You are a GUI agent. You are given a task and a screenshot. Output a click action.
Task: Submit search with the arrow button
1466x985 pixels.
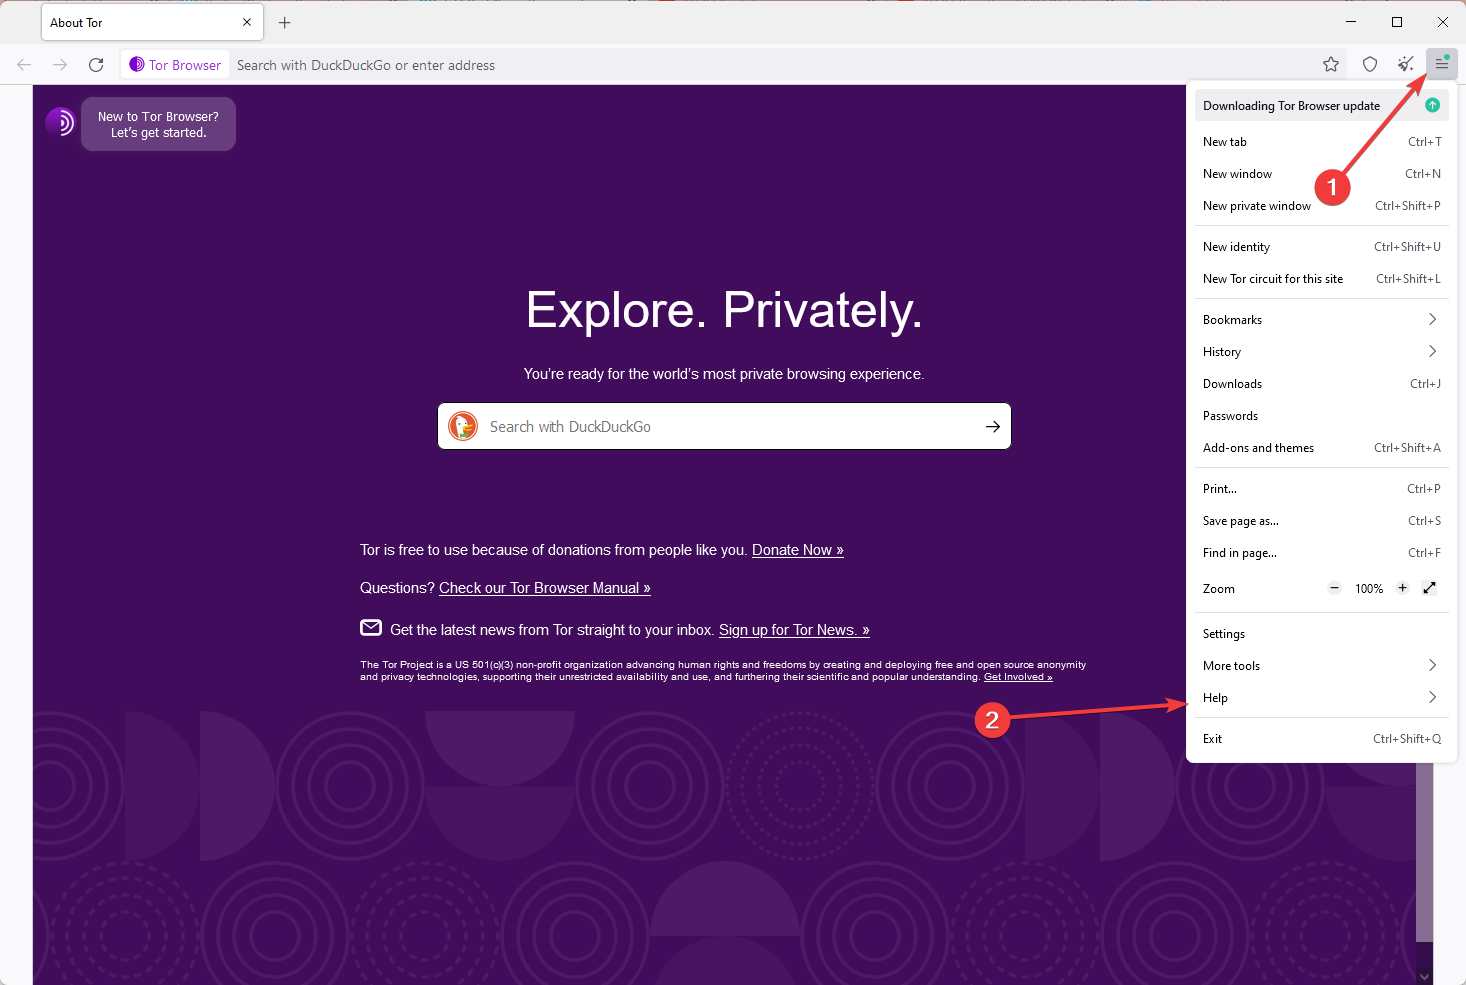(993, 426)
